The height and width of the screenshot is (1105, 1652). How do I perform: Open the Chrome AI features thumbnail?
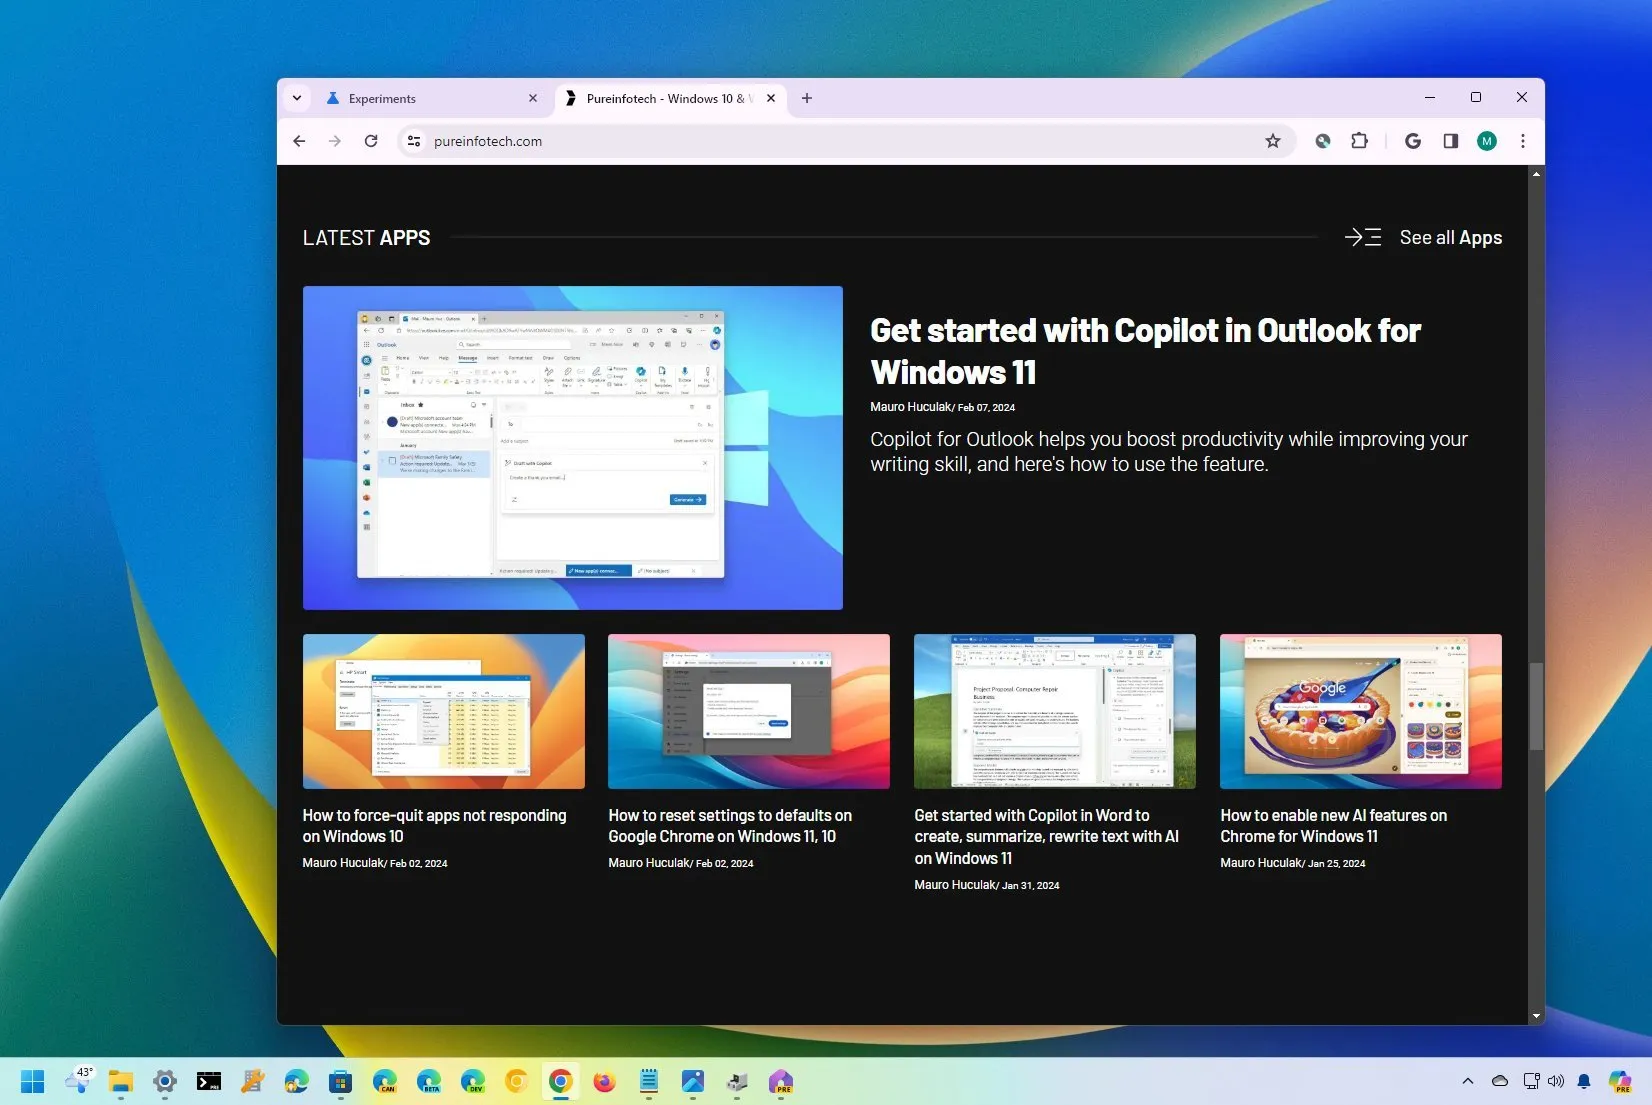coord(1361,711)
